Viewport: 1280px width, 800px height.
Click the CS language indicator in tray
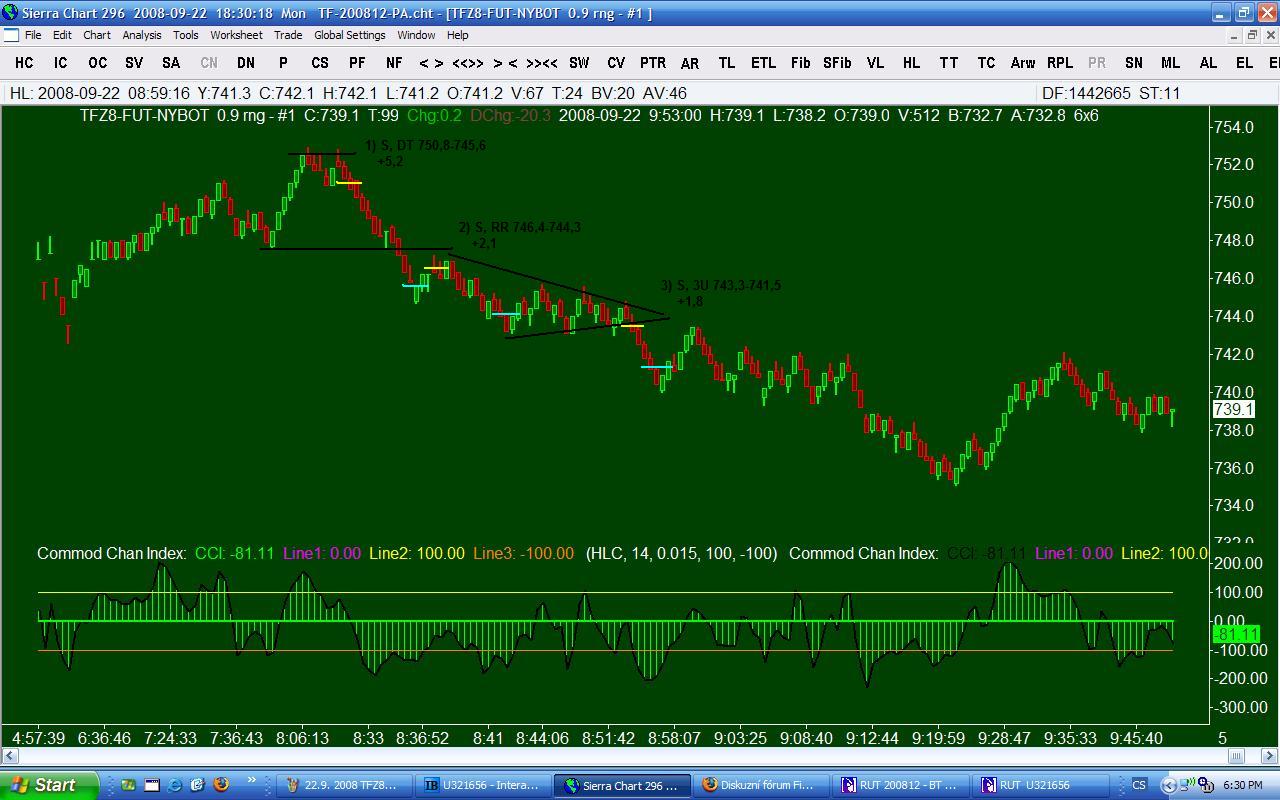[1139, 785]
